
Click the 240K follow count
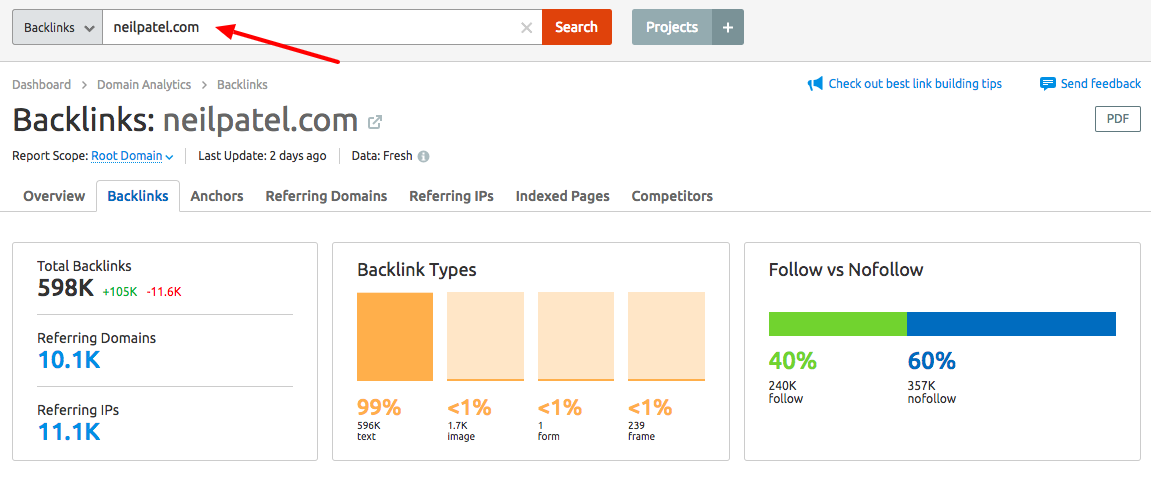point(782,387)
